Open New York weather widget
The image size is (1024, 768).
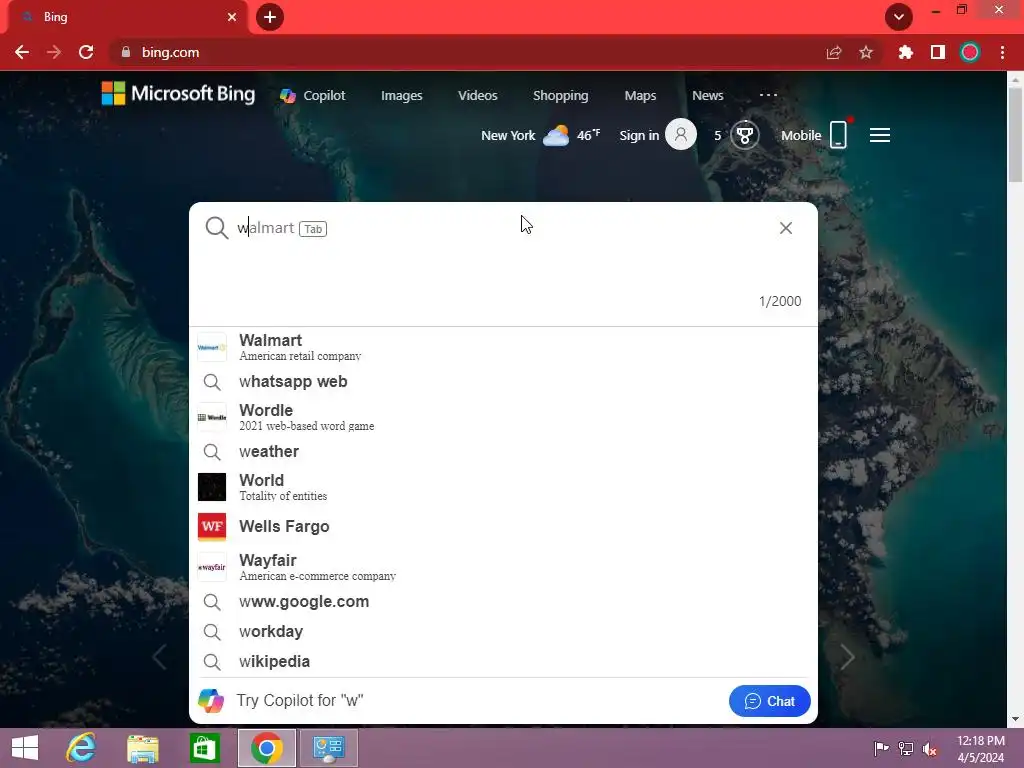(540, 135)
